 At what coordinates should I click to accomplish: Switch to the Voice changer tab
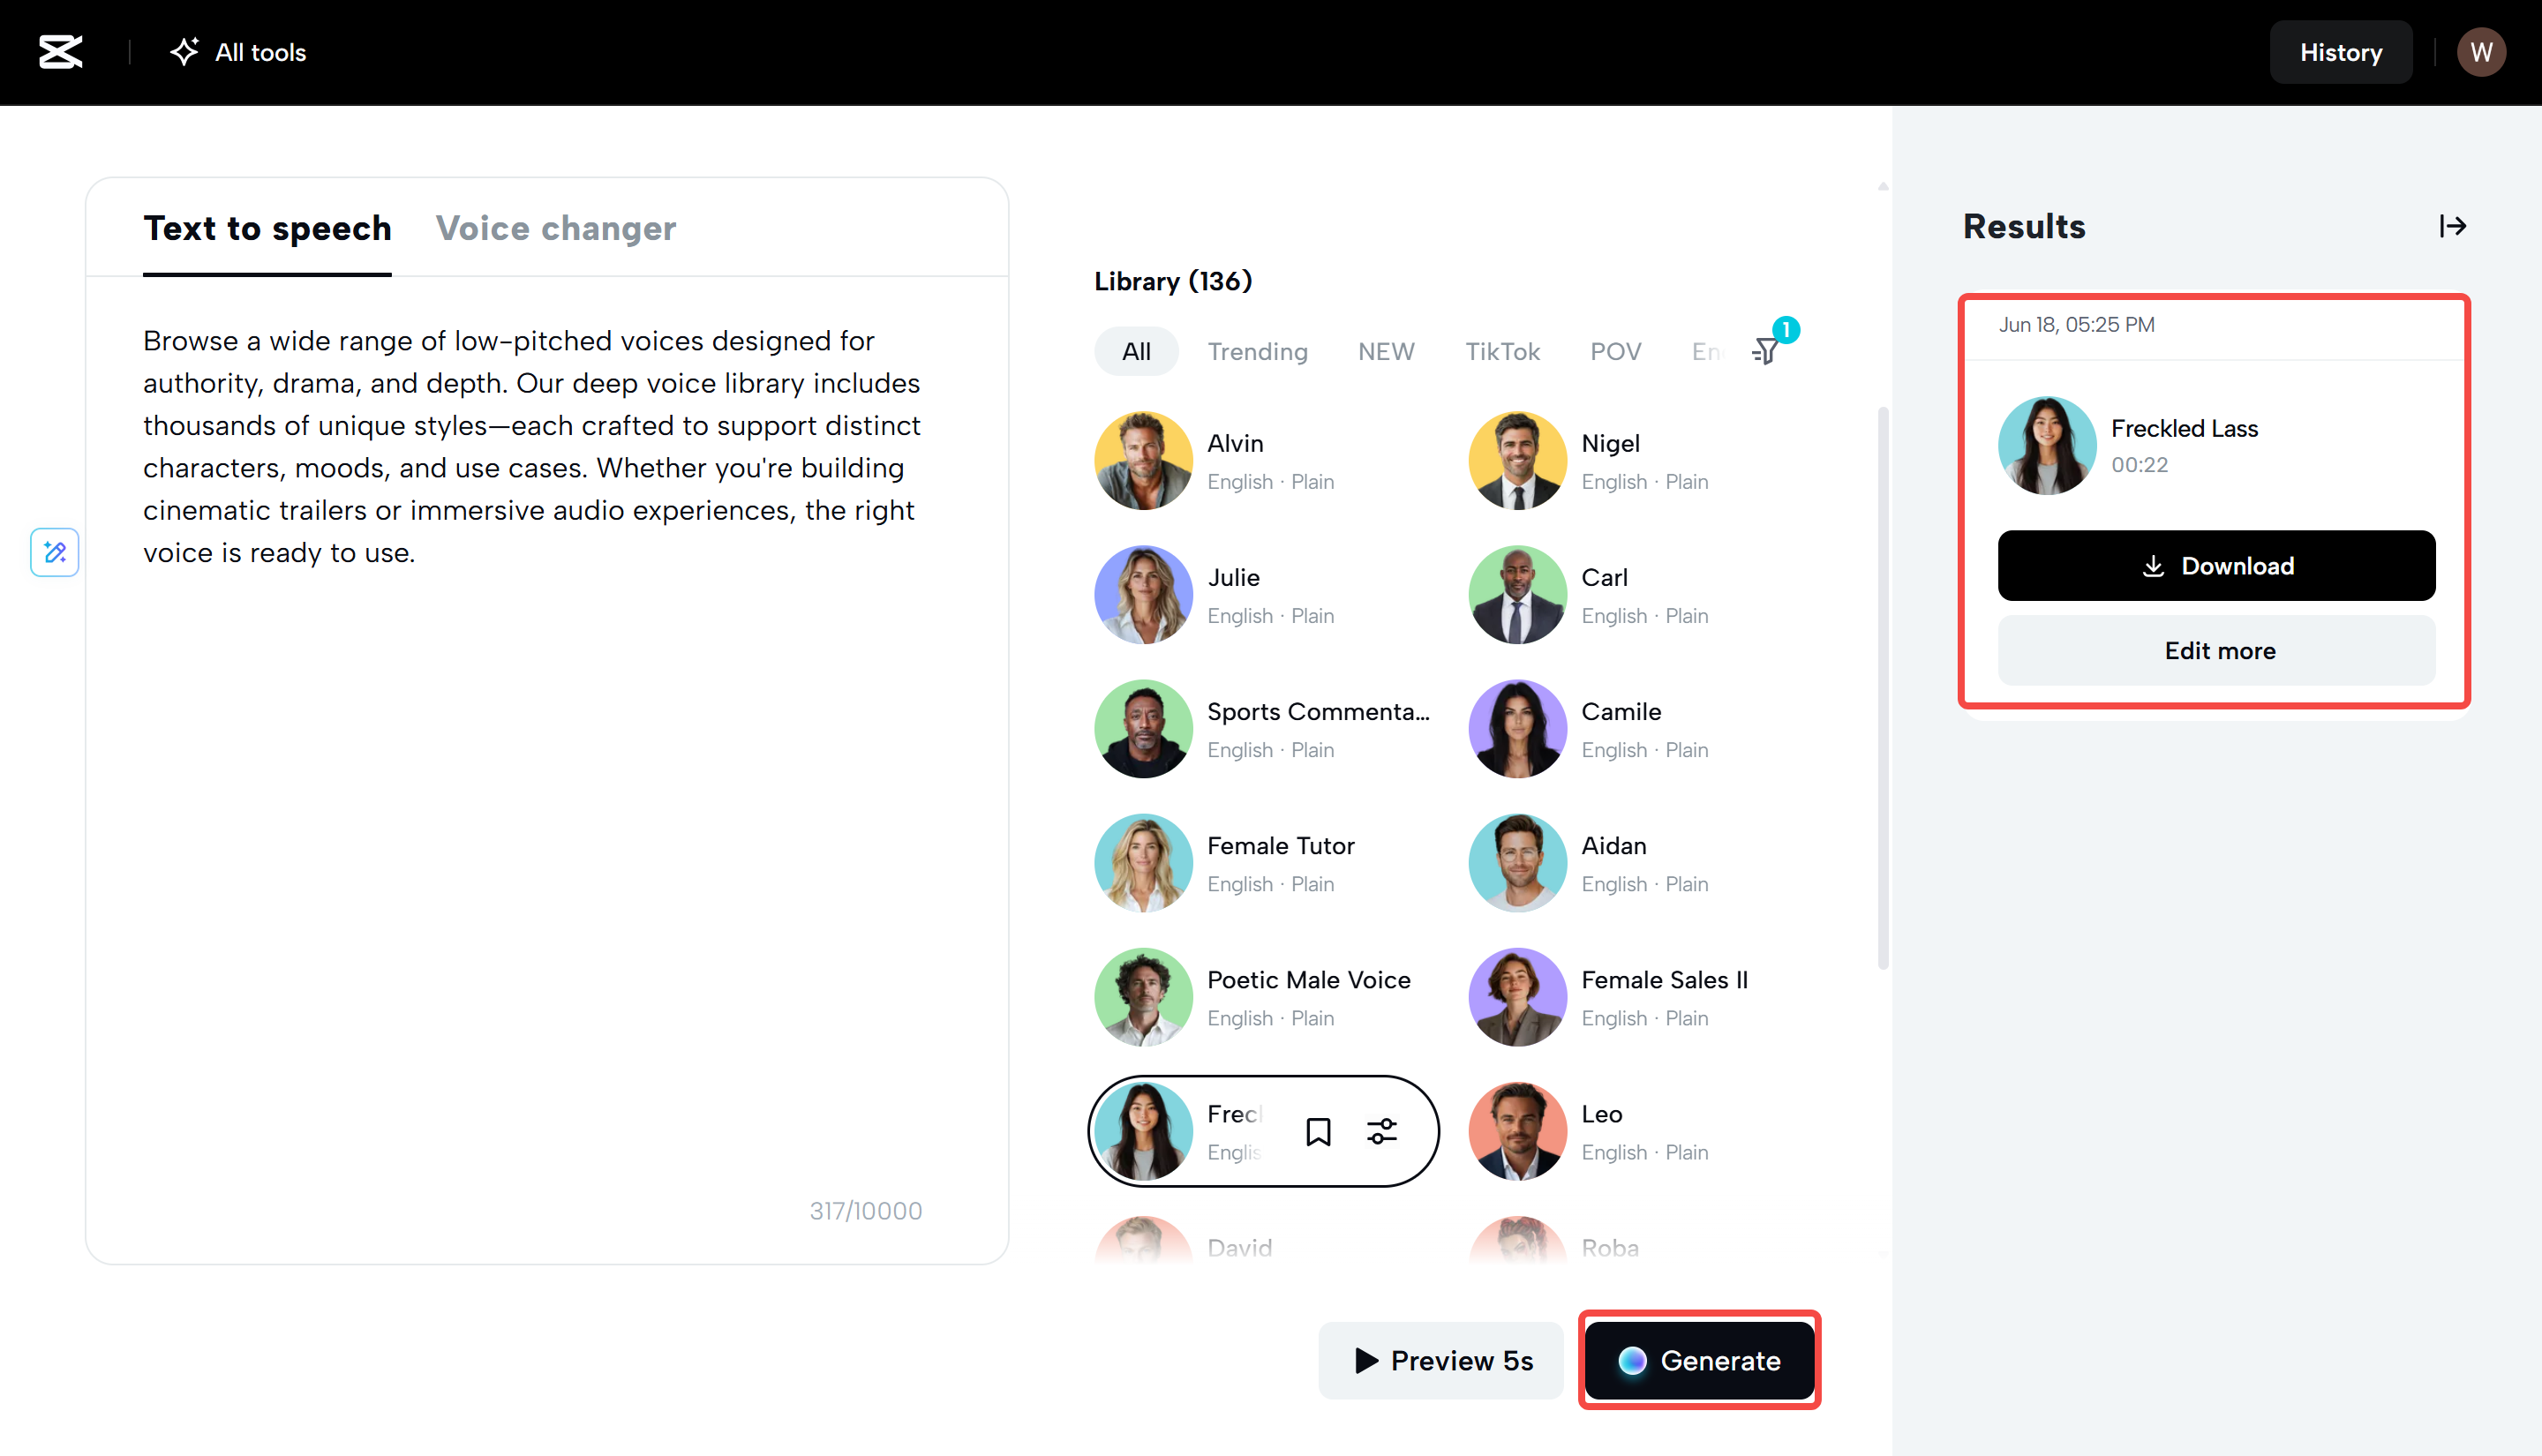pos(555,228)
